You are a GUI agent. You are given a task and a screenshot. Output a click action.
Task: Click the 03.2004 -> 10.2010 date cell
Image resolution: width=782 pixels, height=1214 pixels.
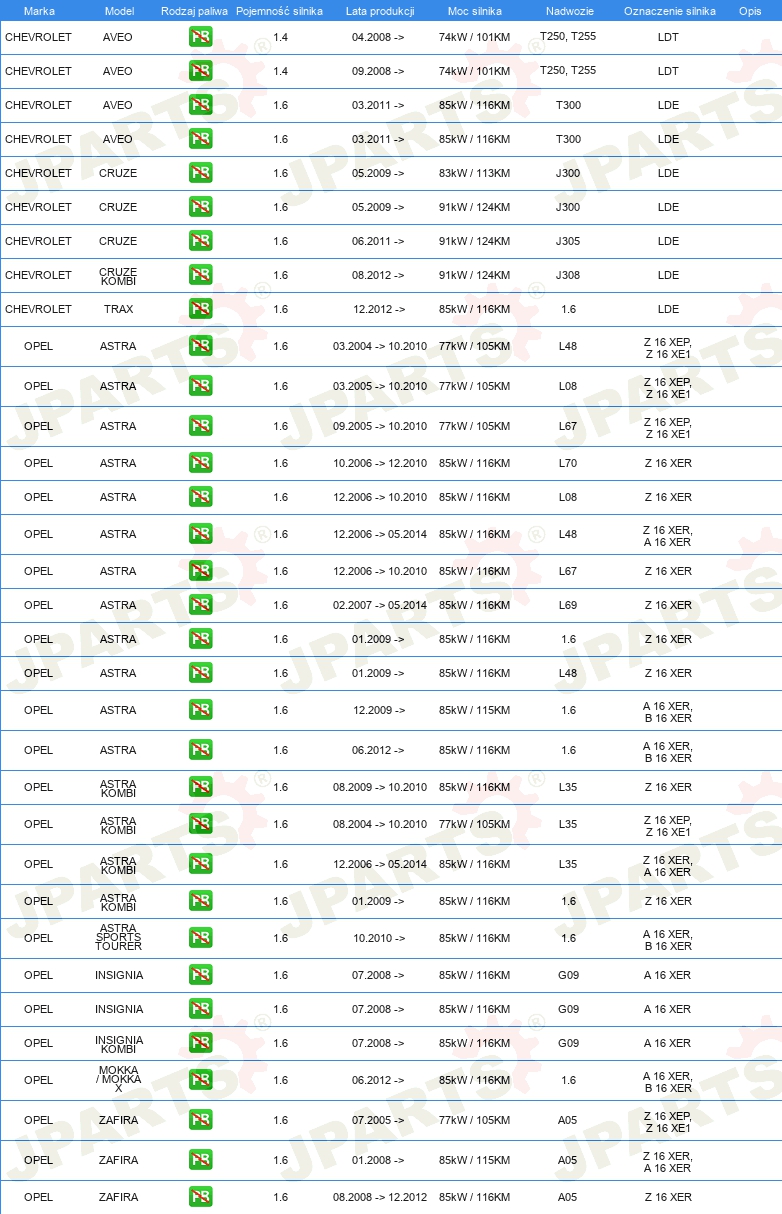(380, 346)
